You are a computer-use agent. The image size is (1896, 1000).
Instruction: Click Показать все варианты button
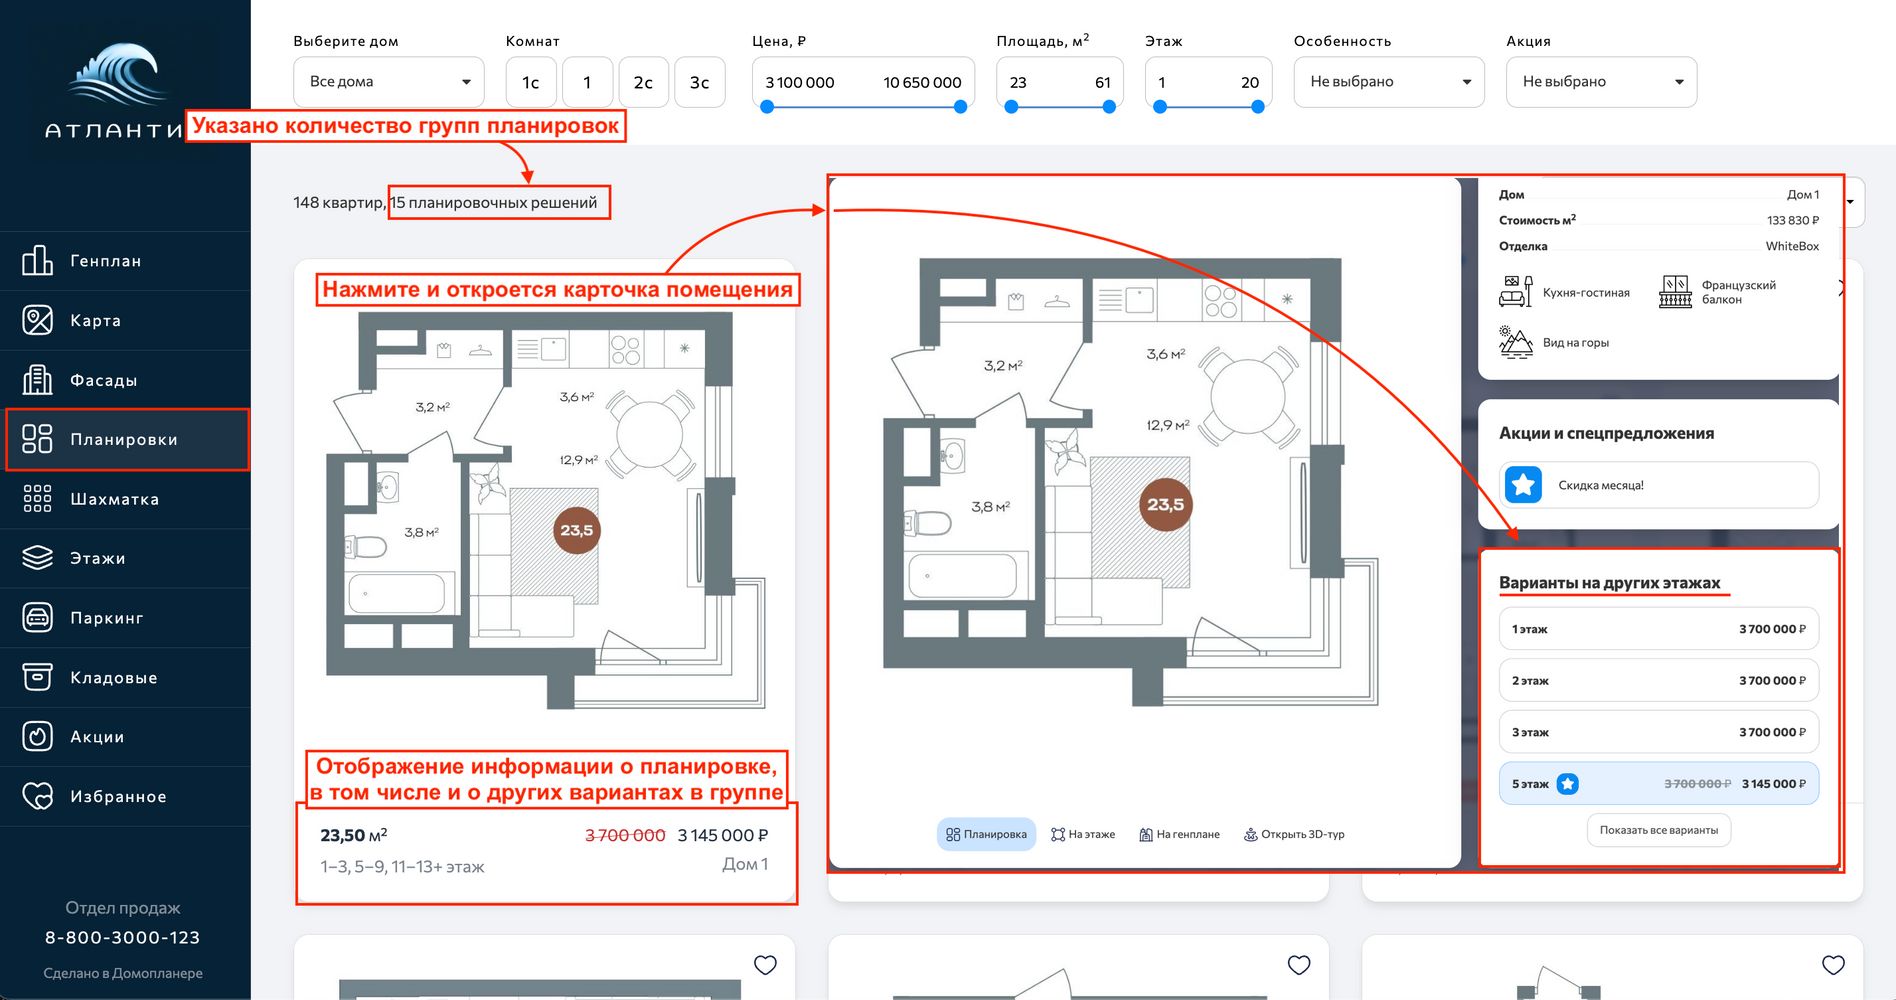tap(1659, 830)
